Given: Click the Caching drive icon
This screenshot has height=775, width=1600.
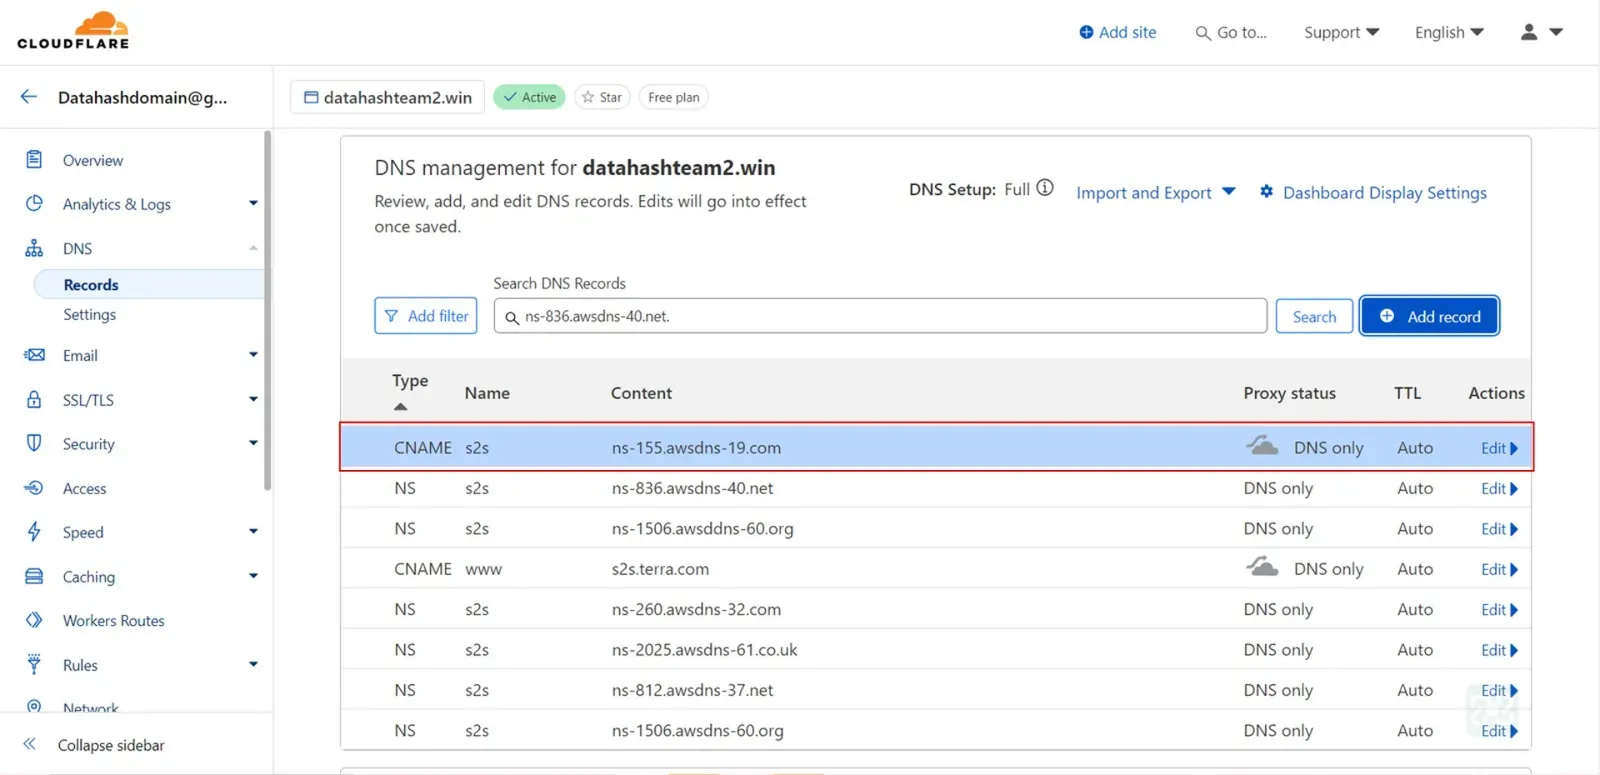Looking at the screenshot, I should click(x=34, y=576).
